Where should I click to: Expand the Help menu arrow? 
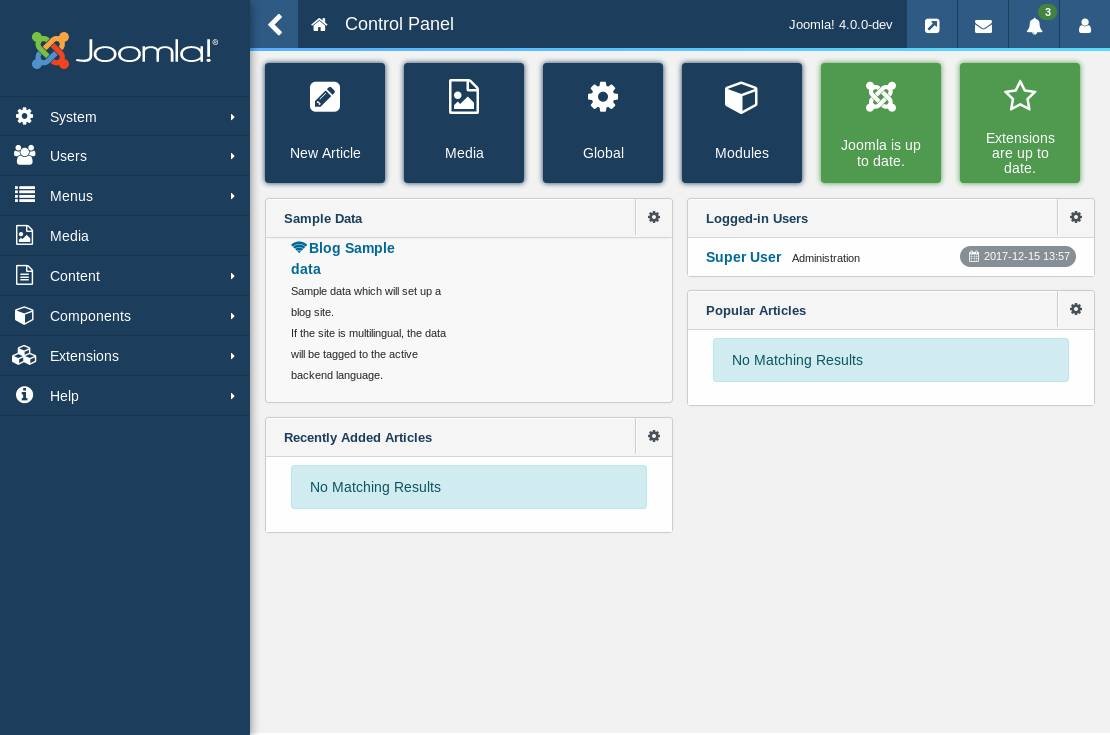click(x=232, y=396)
